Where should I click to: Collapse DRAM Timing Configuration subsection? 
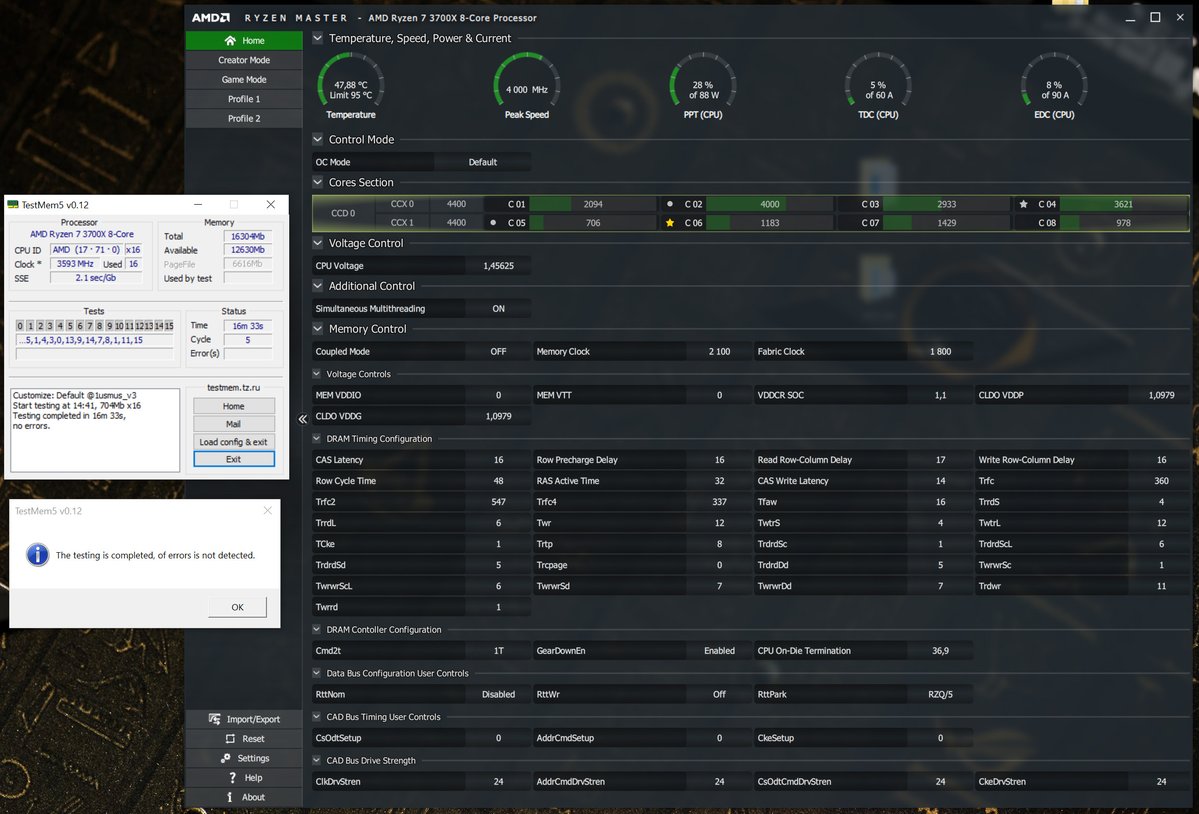[x=317, y=439]
